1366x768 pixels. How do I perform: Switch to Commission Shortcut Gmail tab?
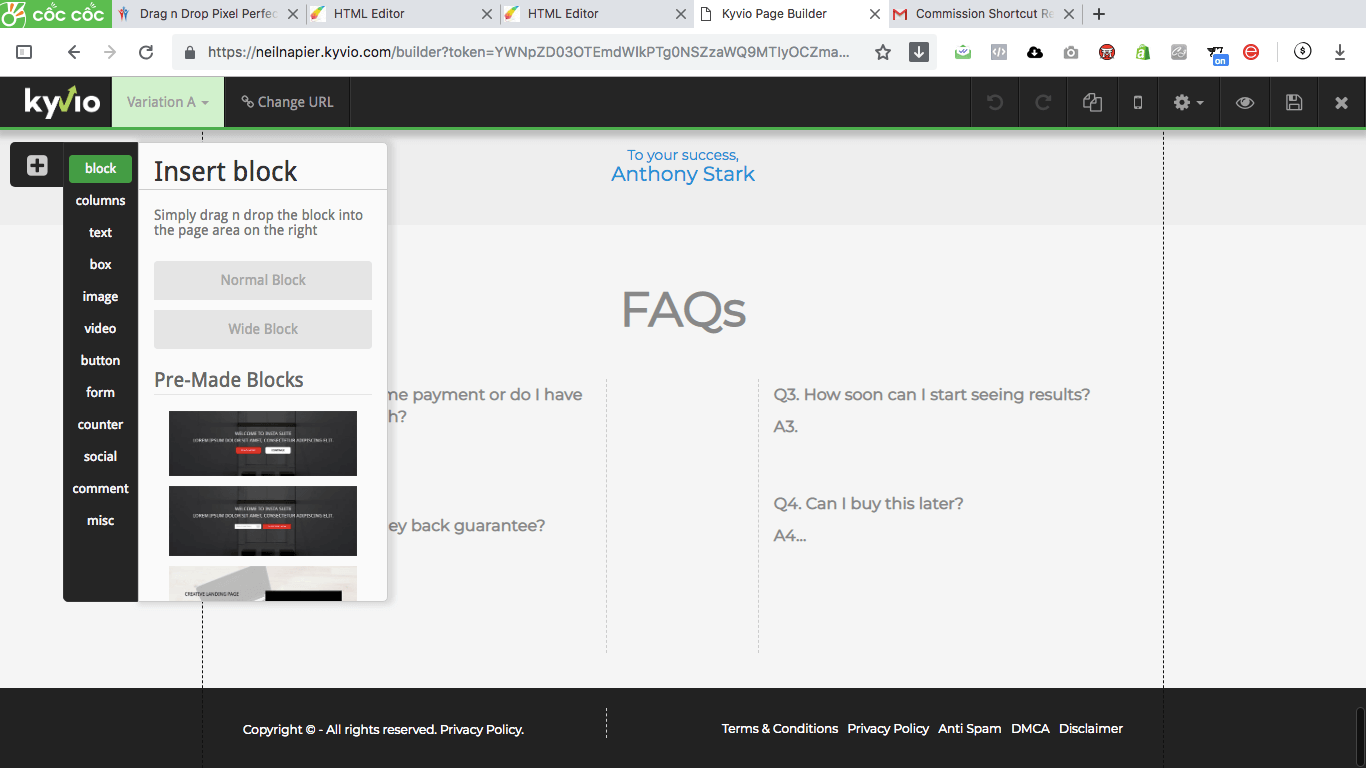coord(985,14)
